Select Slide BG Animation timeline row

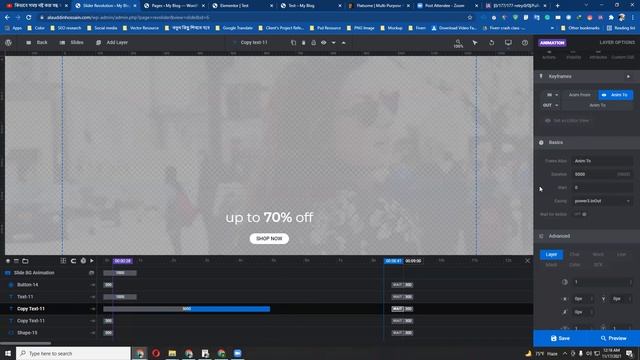[50, 273]
